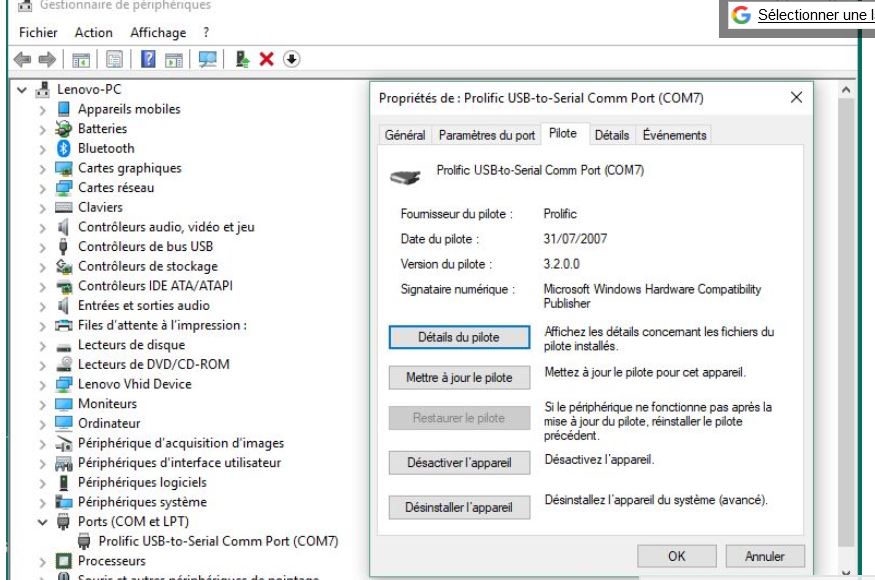Click the vertical scrollbar thumb
Image resolution: width=875 pixels, height=580 pixels.
click(x=846, y=323)
